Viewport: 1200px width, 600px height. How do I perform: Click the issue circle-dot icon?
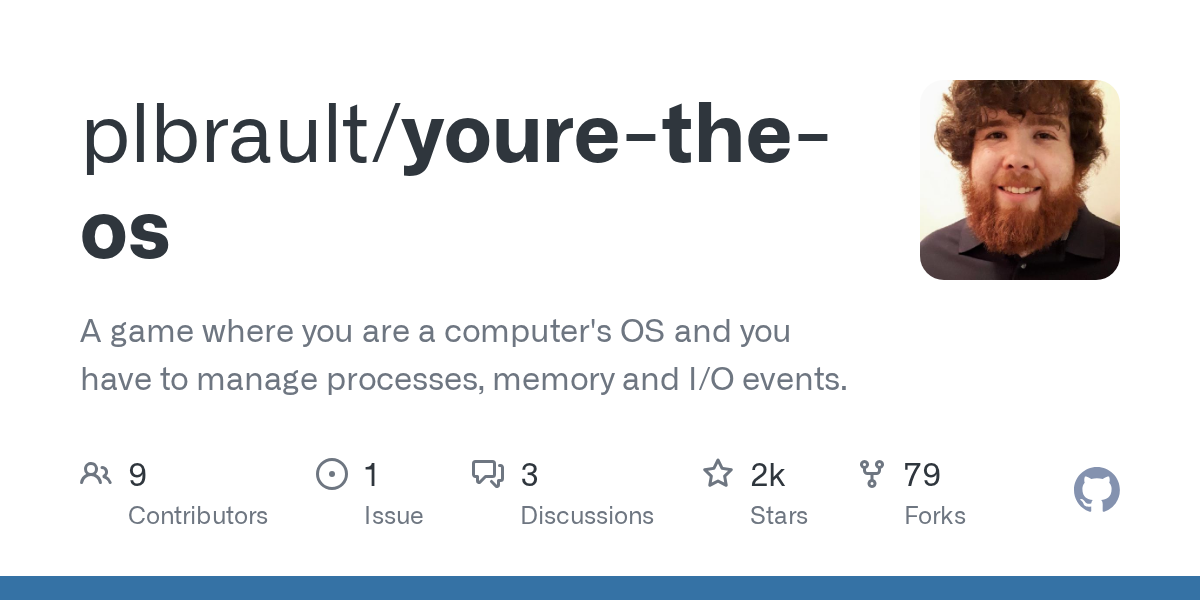click(x=331, y=474)
